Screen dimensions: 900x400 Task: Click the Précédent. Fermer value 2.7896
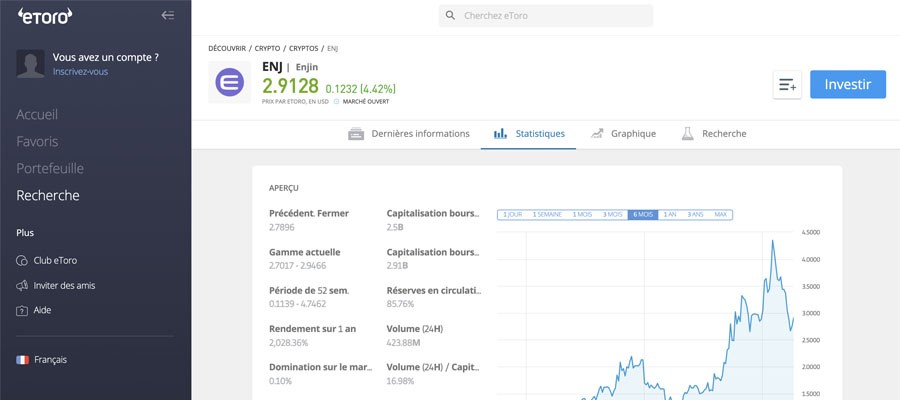[x=282, y=227]
